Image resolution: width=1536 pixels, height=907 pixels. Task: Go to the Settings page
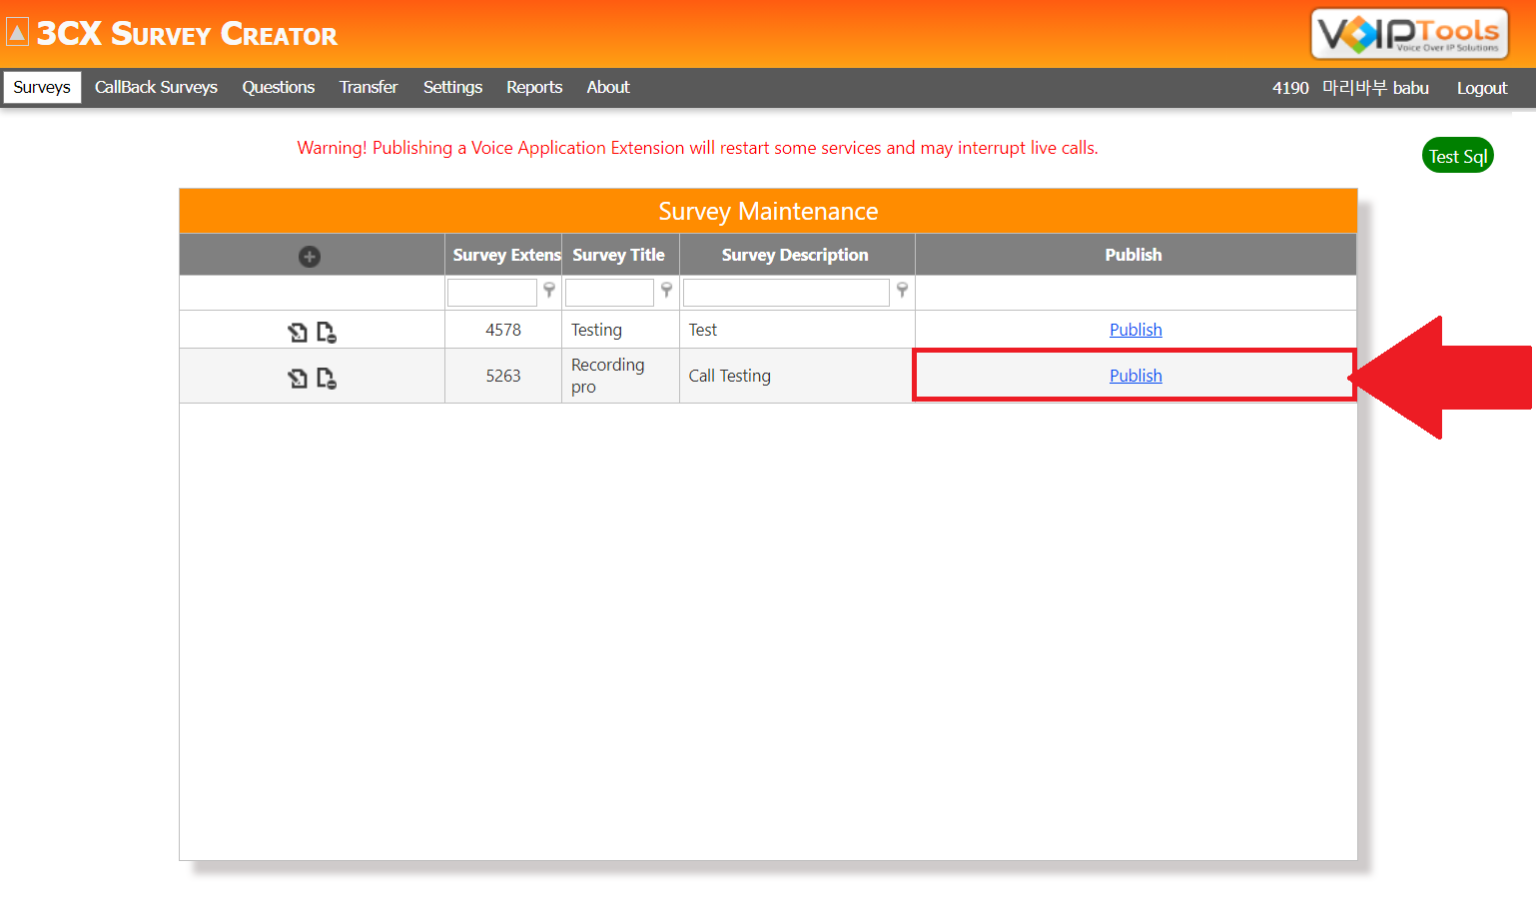(452, 87)
